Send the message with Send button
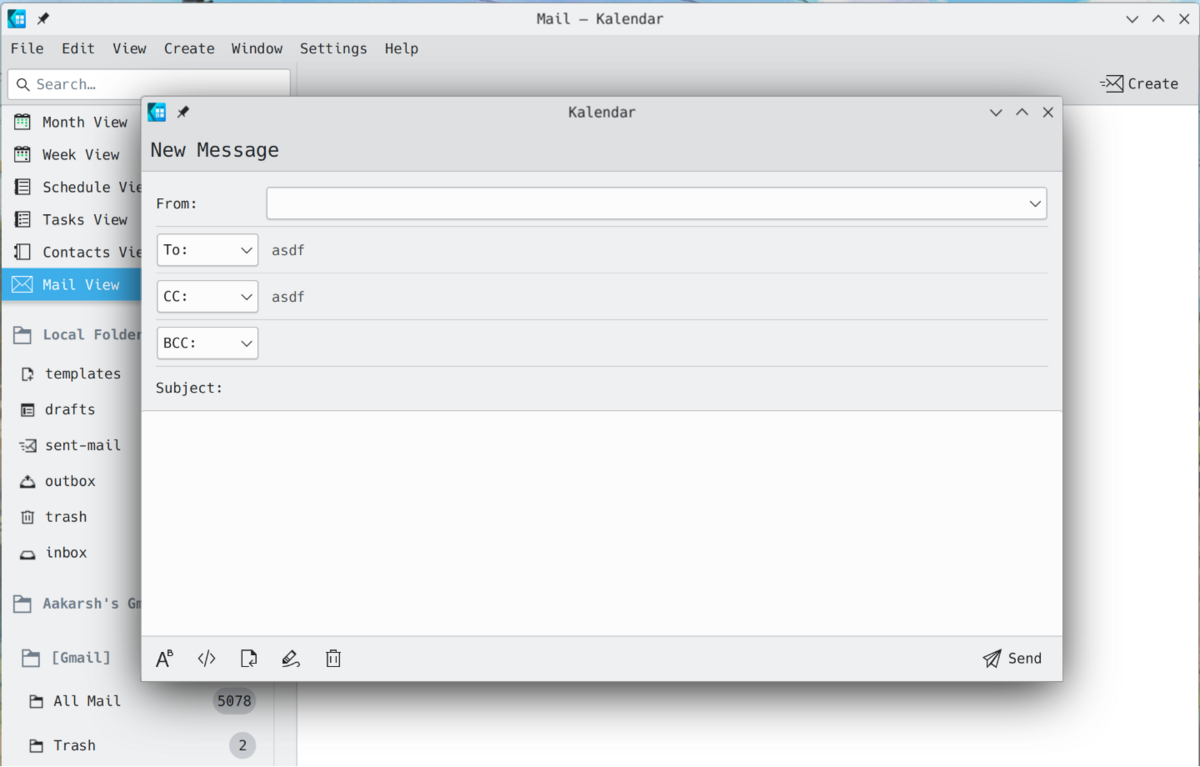 [1012, 658]
